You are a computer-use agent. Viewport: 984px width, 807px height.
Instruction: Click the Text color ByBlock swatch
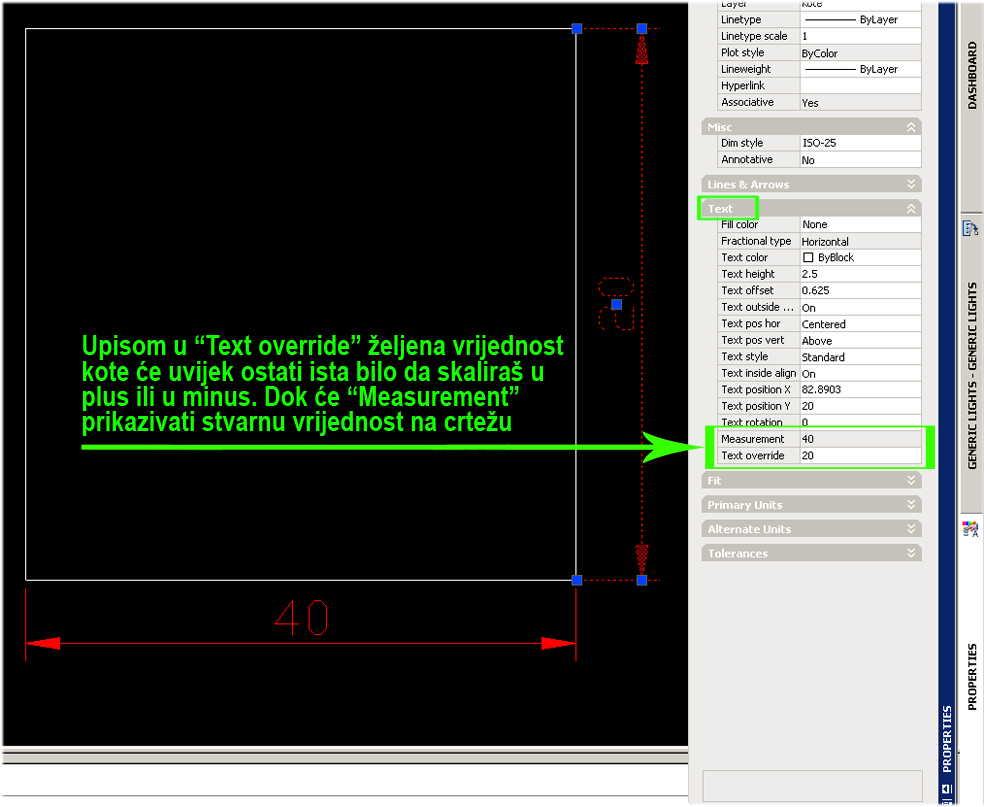(x=808, y=258)
